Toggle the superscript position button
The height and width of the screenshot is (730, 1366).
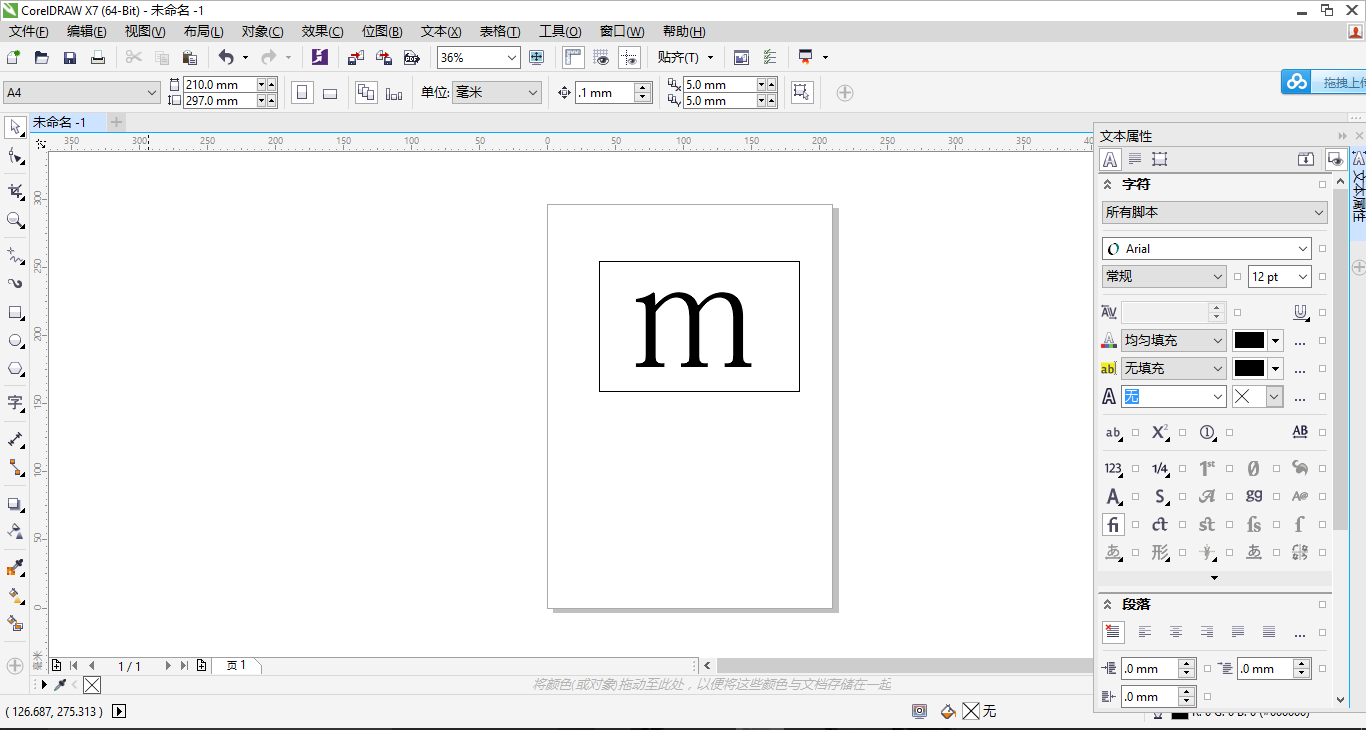click(1160, 433)
